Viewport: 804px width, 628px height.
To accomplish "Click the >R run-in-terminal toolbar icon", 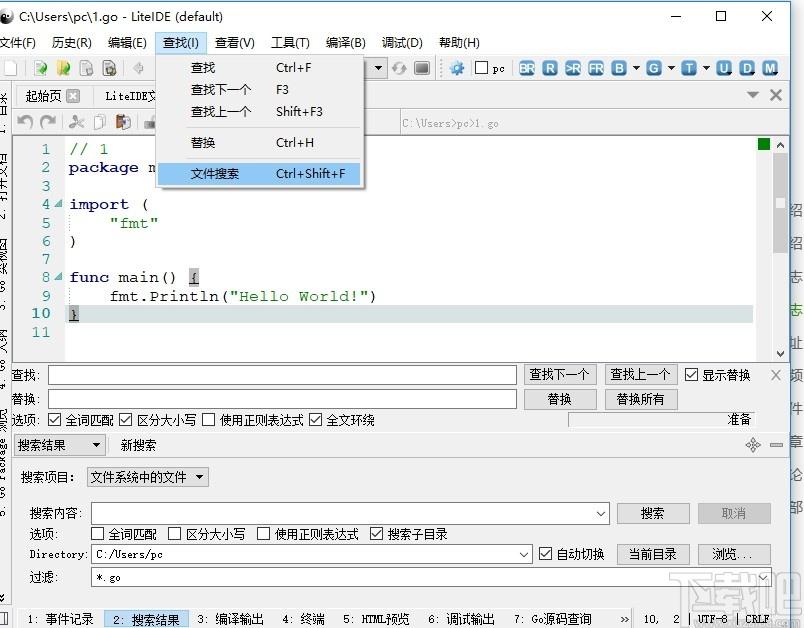I will point(573,68).
